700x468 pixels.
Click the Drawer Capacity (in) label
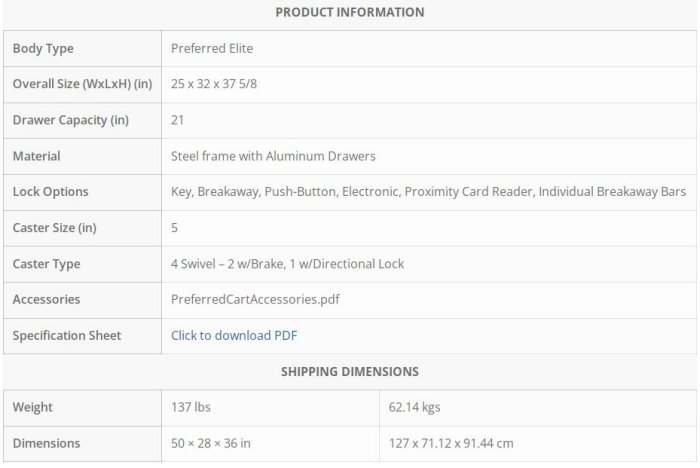(x=68, y=120)
